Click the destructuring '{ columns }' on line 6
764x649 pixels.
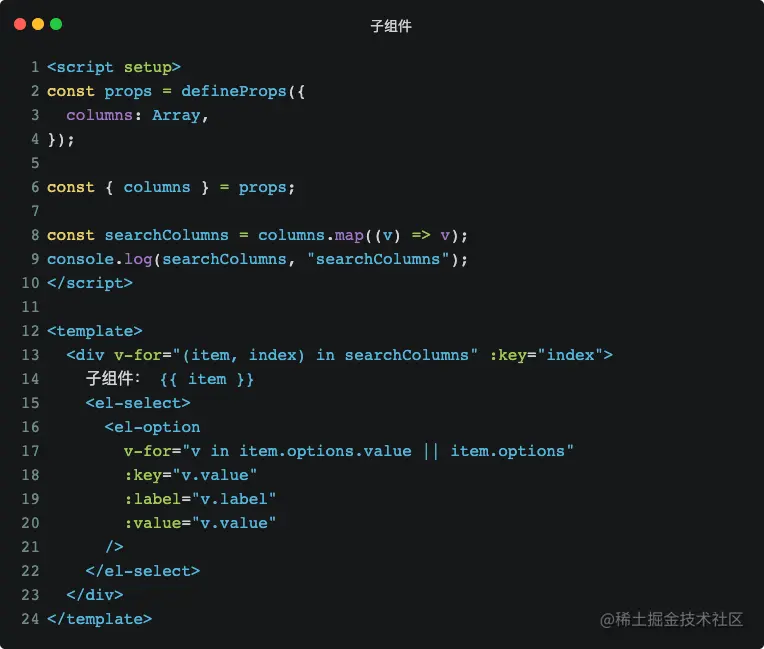[157, 187]
